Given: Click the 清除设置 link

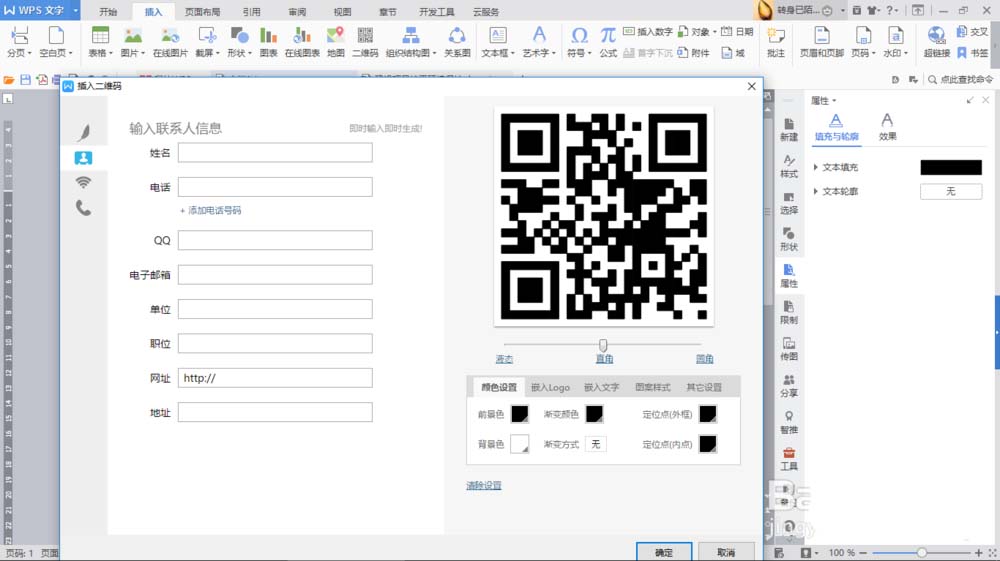Looking at the screenshot, I should [483, 485].
